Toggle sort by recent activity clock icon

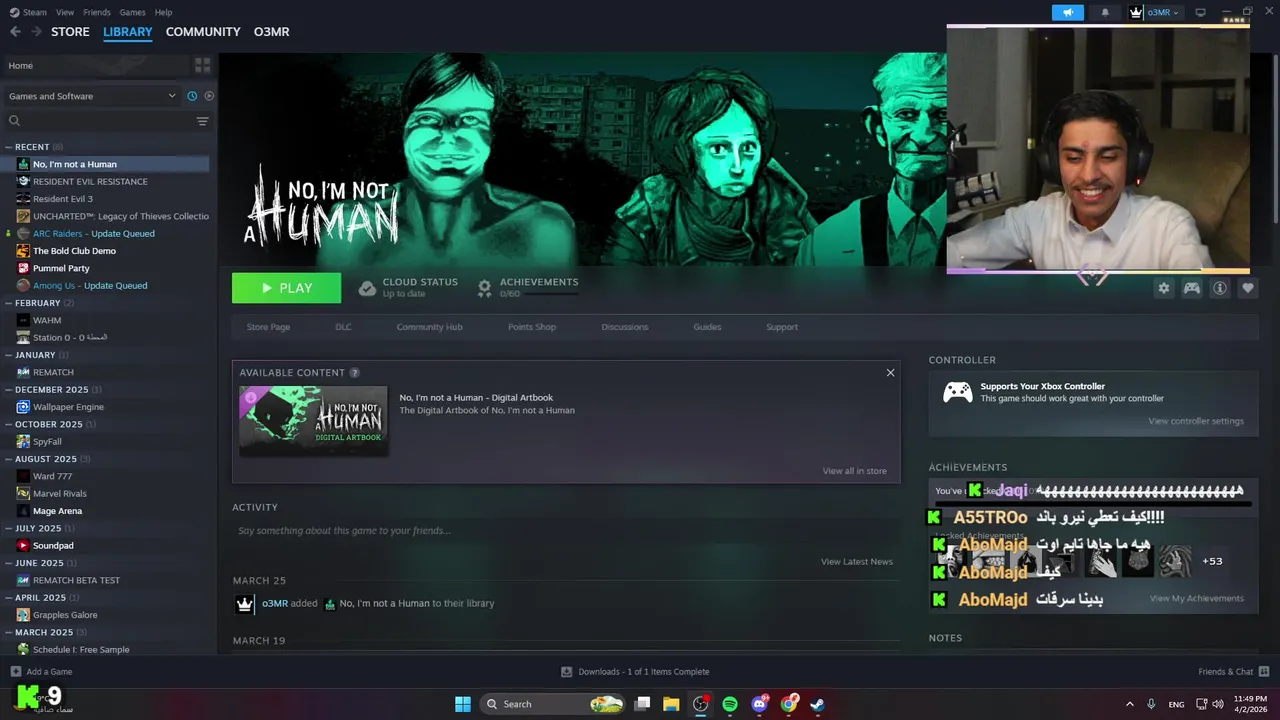click(x=192, y=96)
